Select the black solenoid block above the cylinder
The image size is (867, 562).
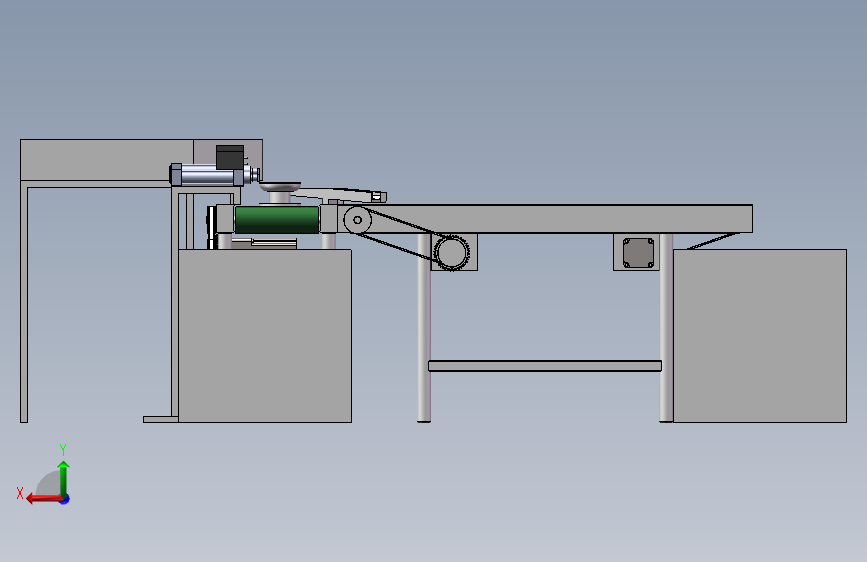pyautogui.click(x=230, y=157)
